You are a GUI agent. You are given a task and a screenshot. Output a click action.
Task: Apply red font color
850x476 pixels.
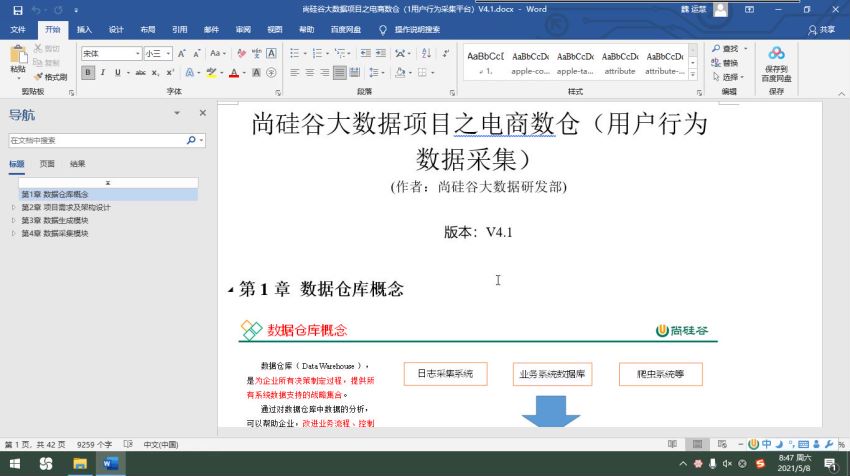coord(234,72)
